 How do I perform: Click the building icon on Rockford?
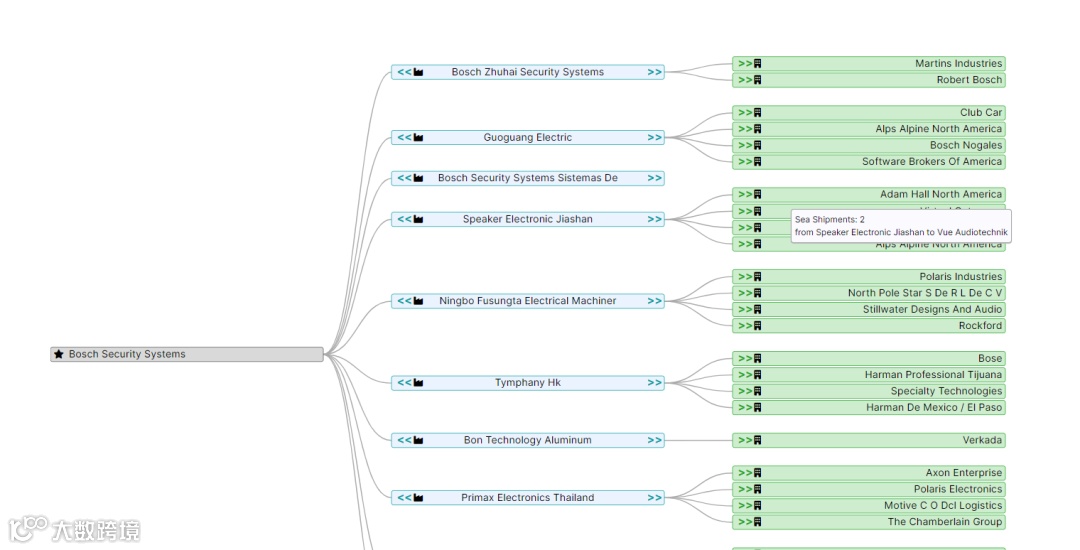pyautogui.click(x=758, y=326)
